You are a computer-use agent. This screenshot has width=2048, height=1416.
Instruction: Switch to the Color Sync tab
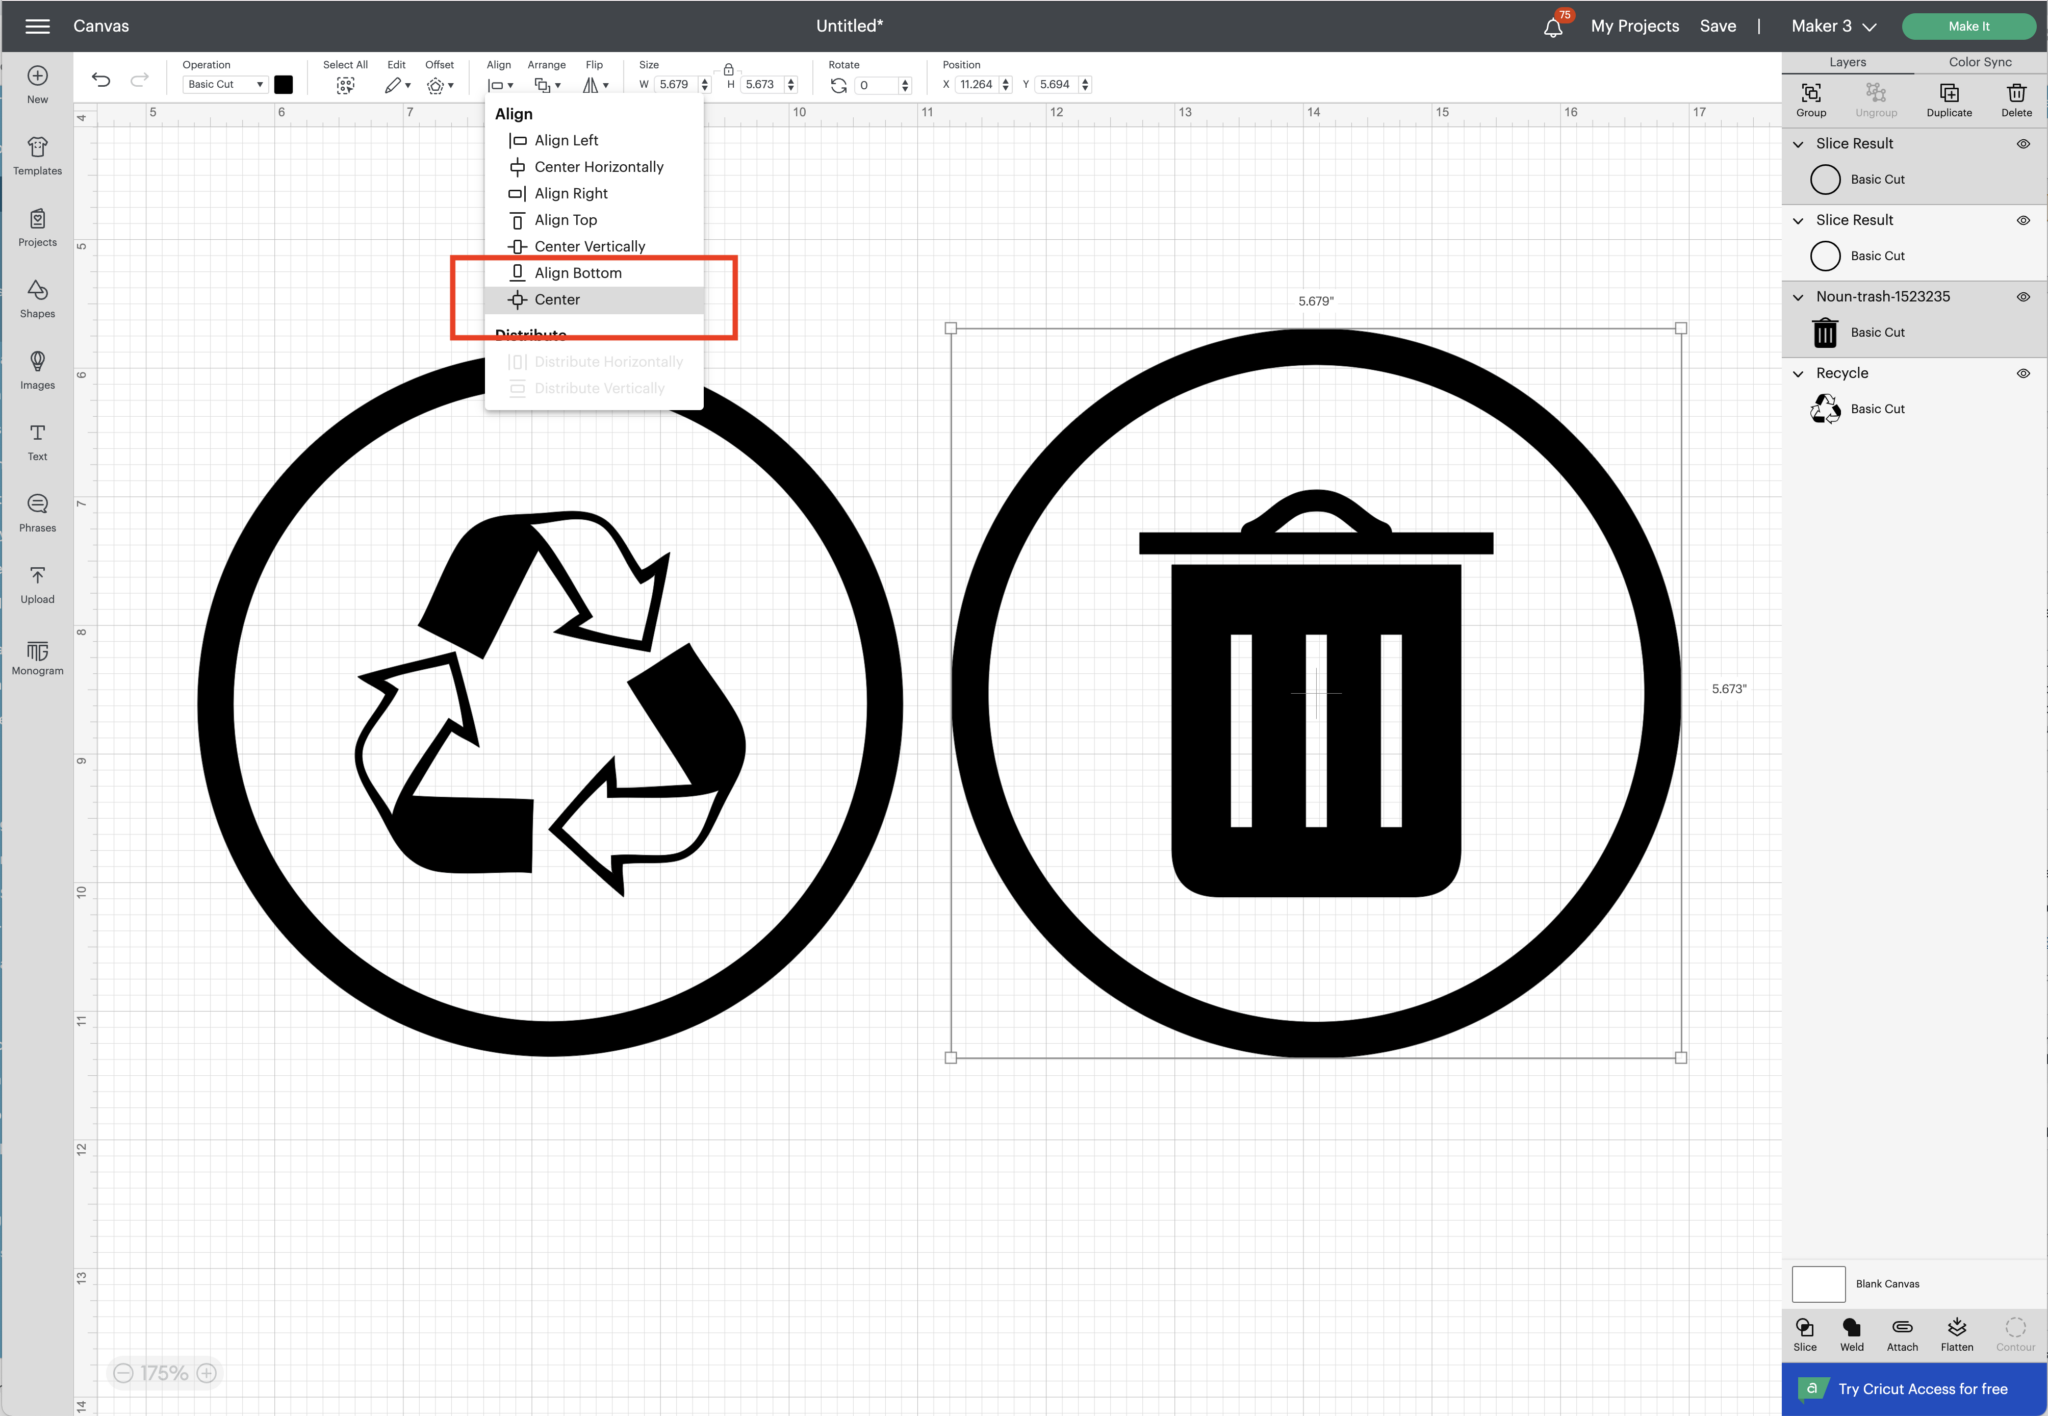coord(1979,62)
